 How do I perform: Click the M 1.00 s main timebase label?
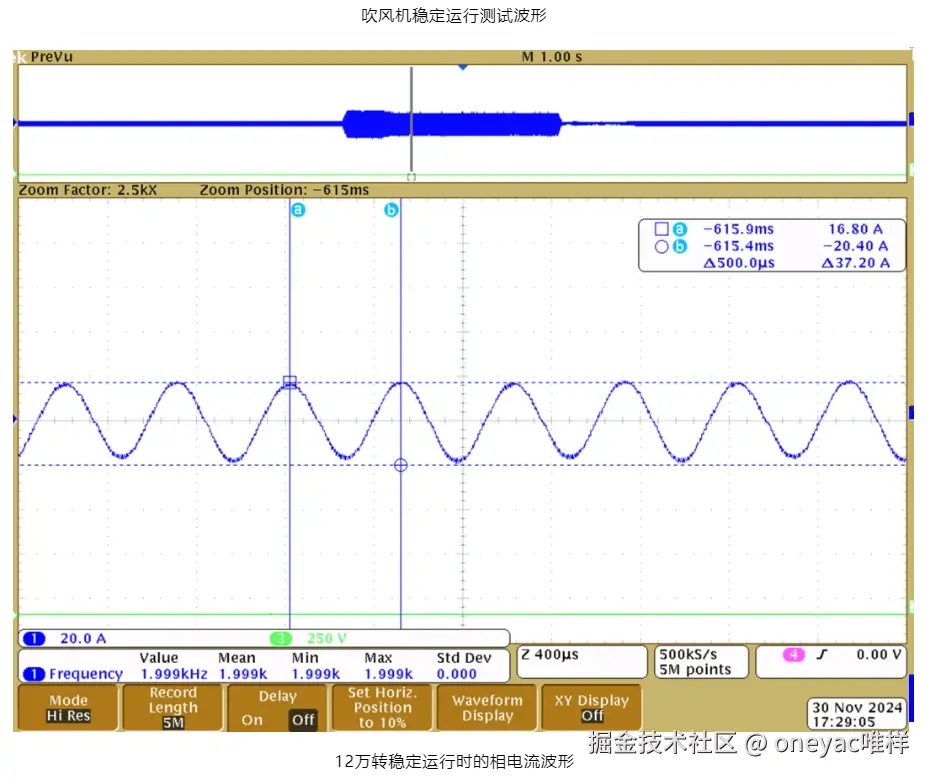pos(552,57)
